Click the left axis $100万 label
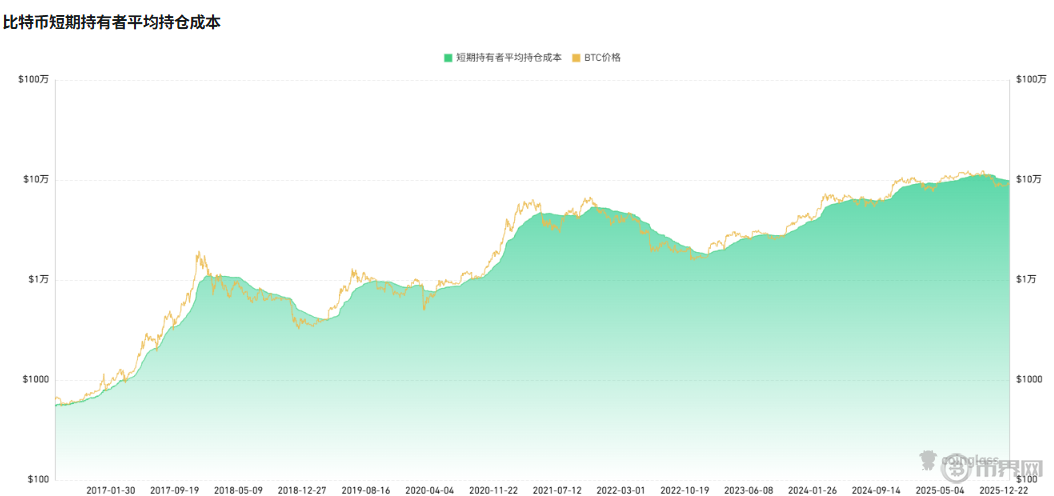 pos(33,80)
